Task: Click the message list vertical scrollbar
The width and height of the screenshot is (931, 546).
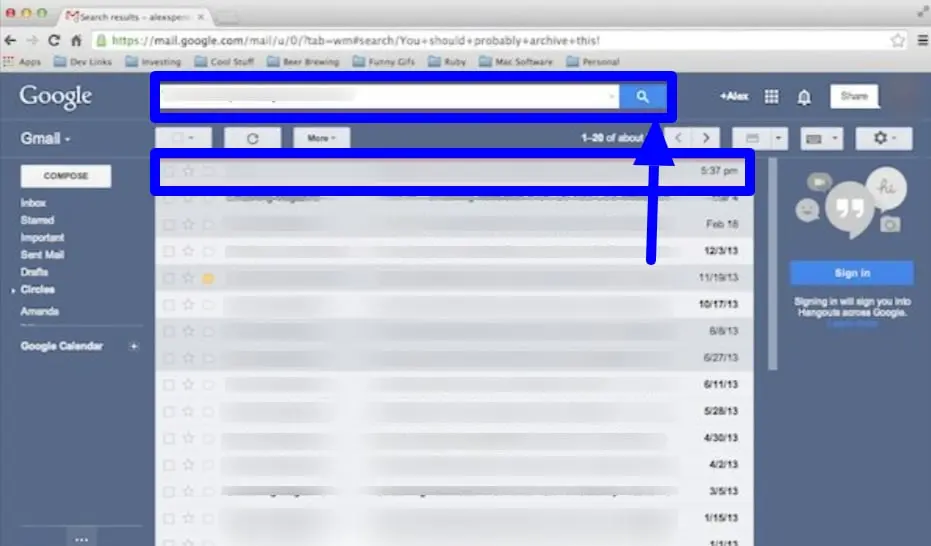Action: [x=772, y=264]
